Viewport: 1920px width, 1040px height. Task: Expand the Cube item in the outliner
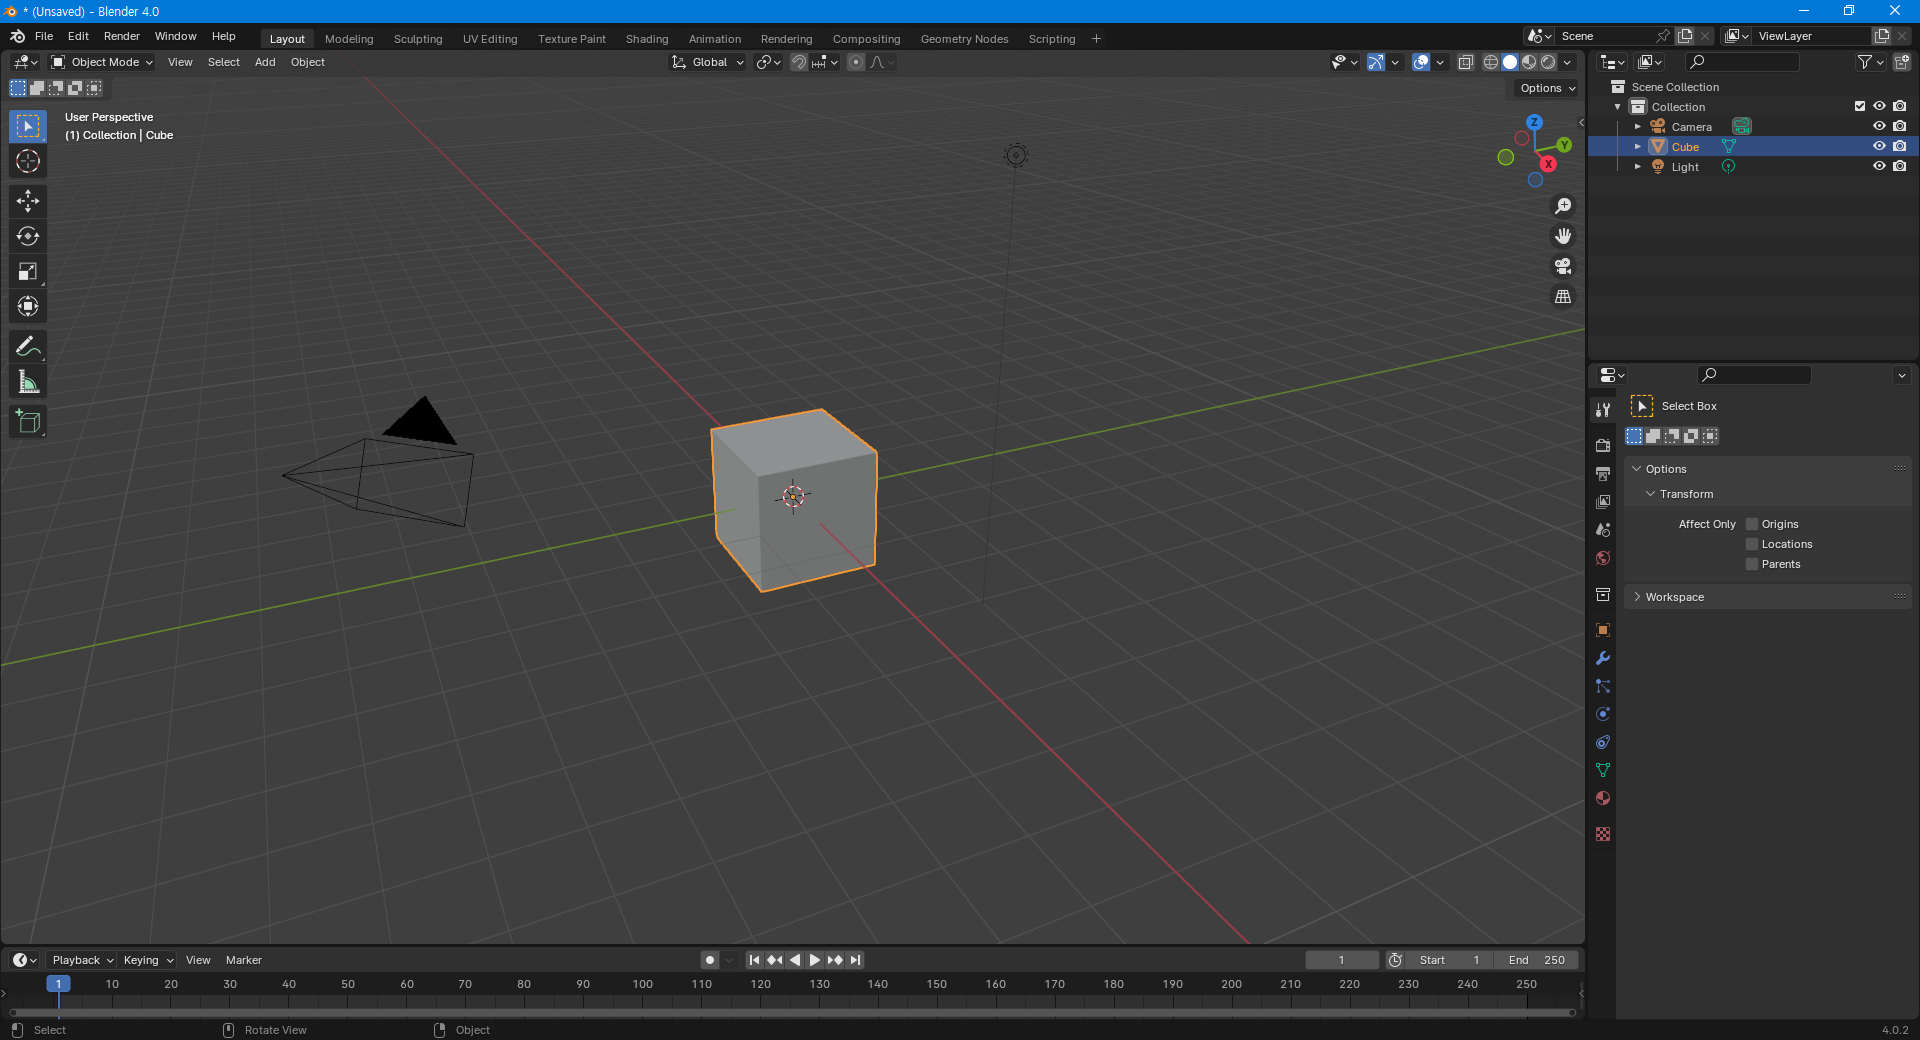[1638, 146]
